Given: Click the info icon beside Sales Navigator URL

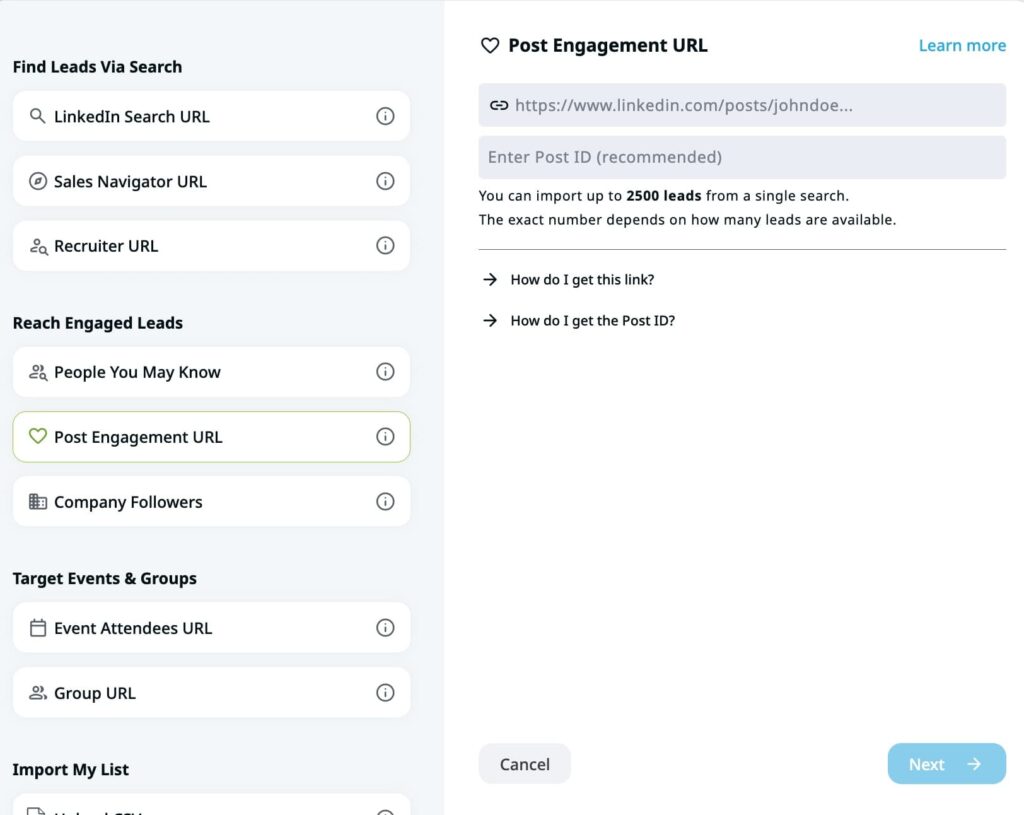Looking at the screenshot, I should point(385,181).
